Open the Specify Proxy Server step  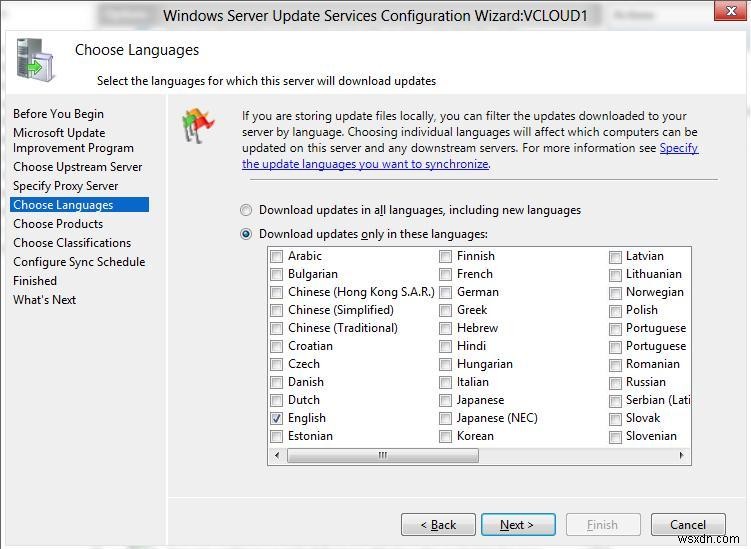tap(66, 186)
